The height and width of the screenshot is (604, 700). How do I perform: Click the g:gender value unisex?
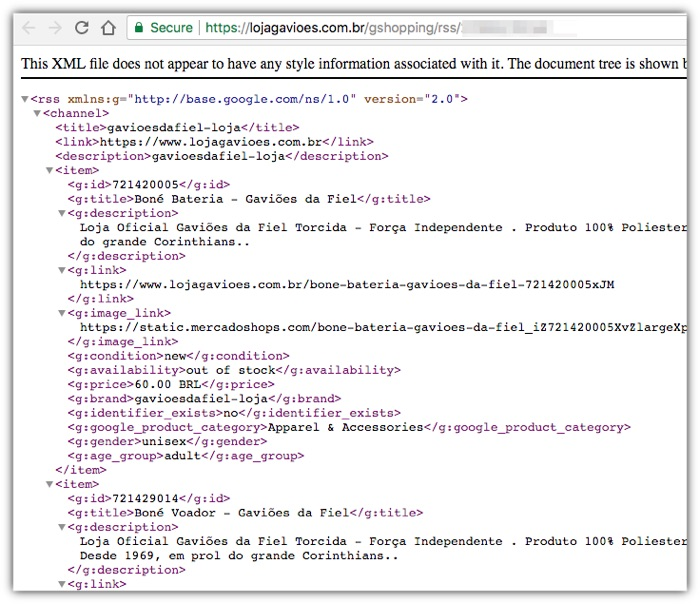pos(164,442)
